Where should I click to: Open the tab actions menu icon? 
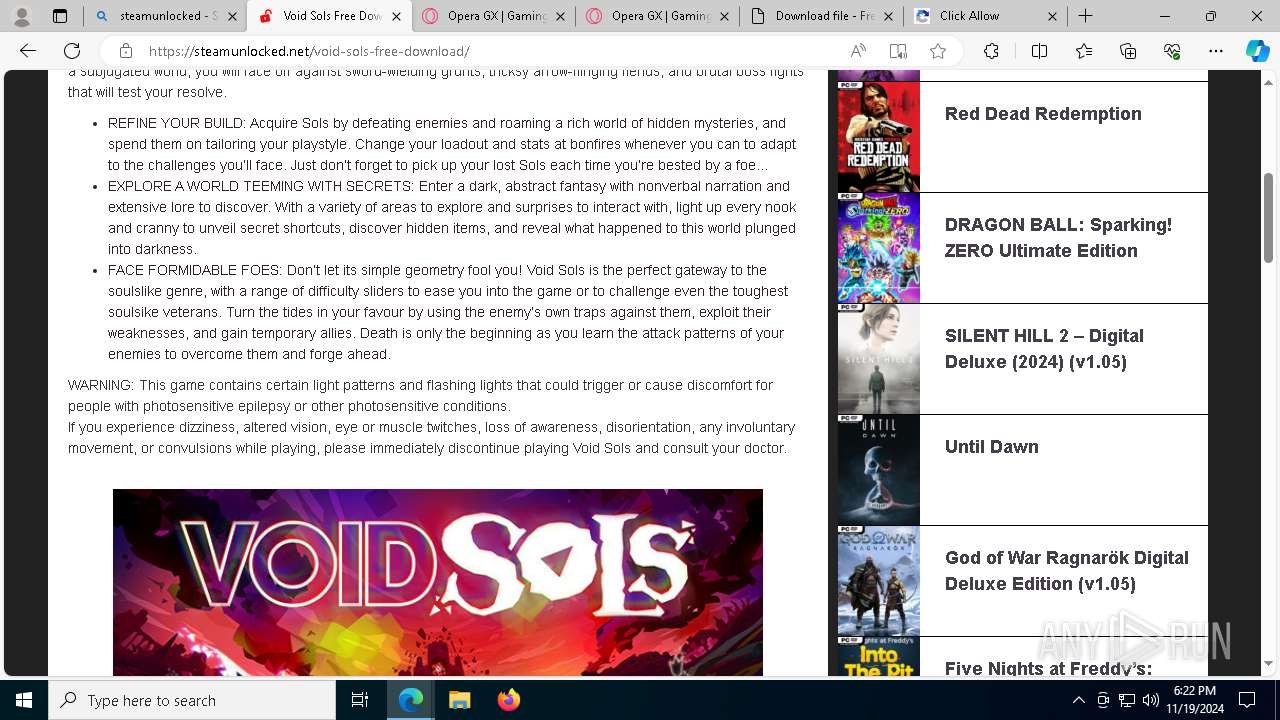click(x=60, y=16)
